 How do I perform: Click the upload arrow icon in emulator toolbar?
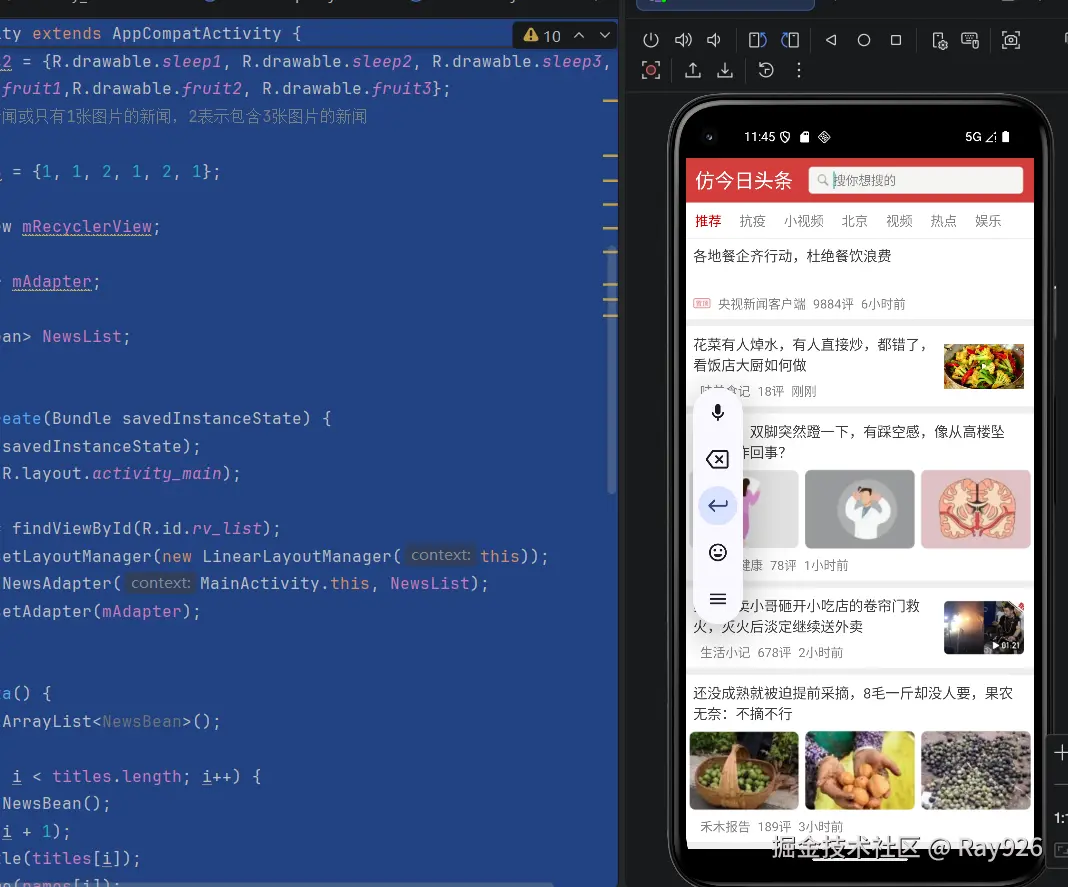tap(693, 70)
